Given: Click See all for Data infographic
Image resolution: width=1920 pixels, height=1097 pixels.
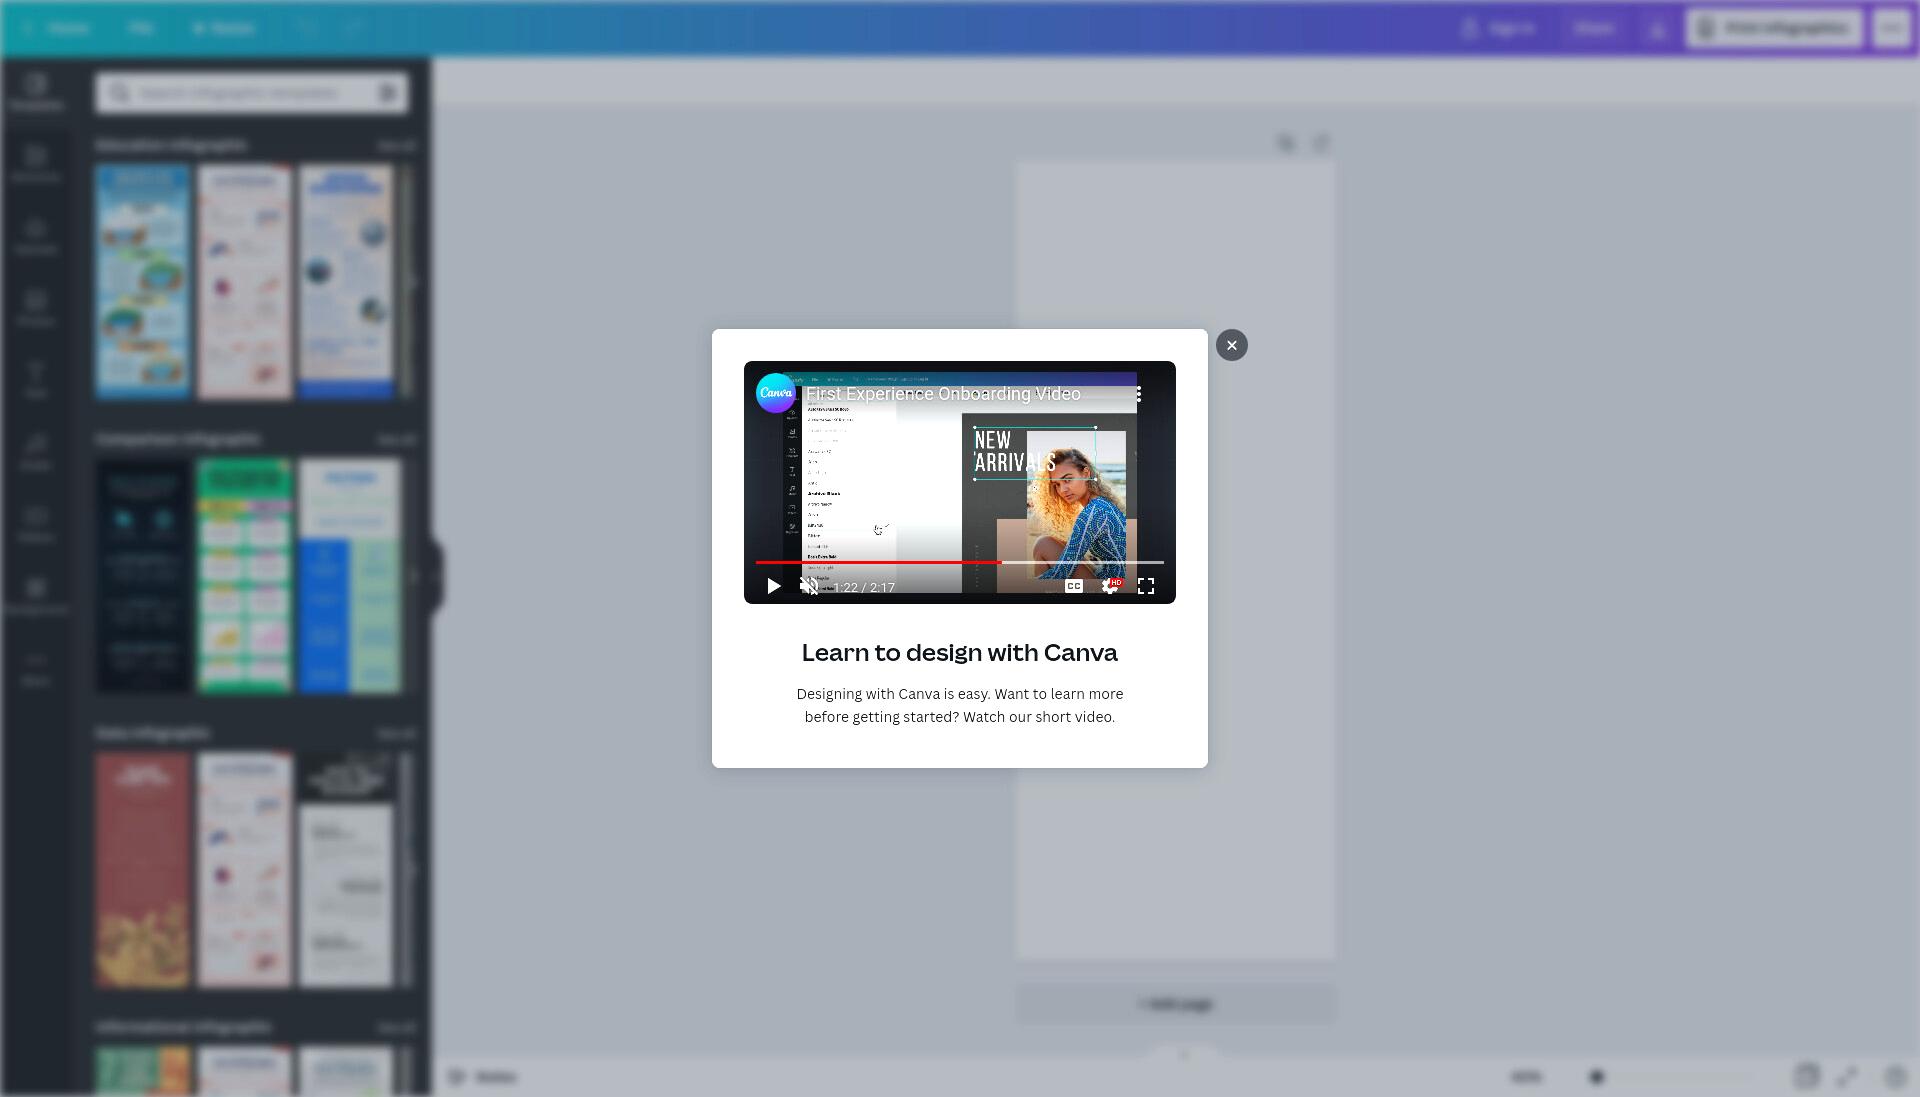Looking at the screenshot, I should pos(396,734).
